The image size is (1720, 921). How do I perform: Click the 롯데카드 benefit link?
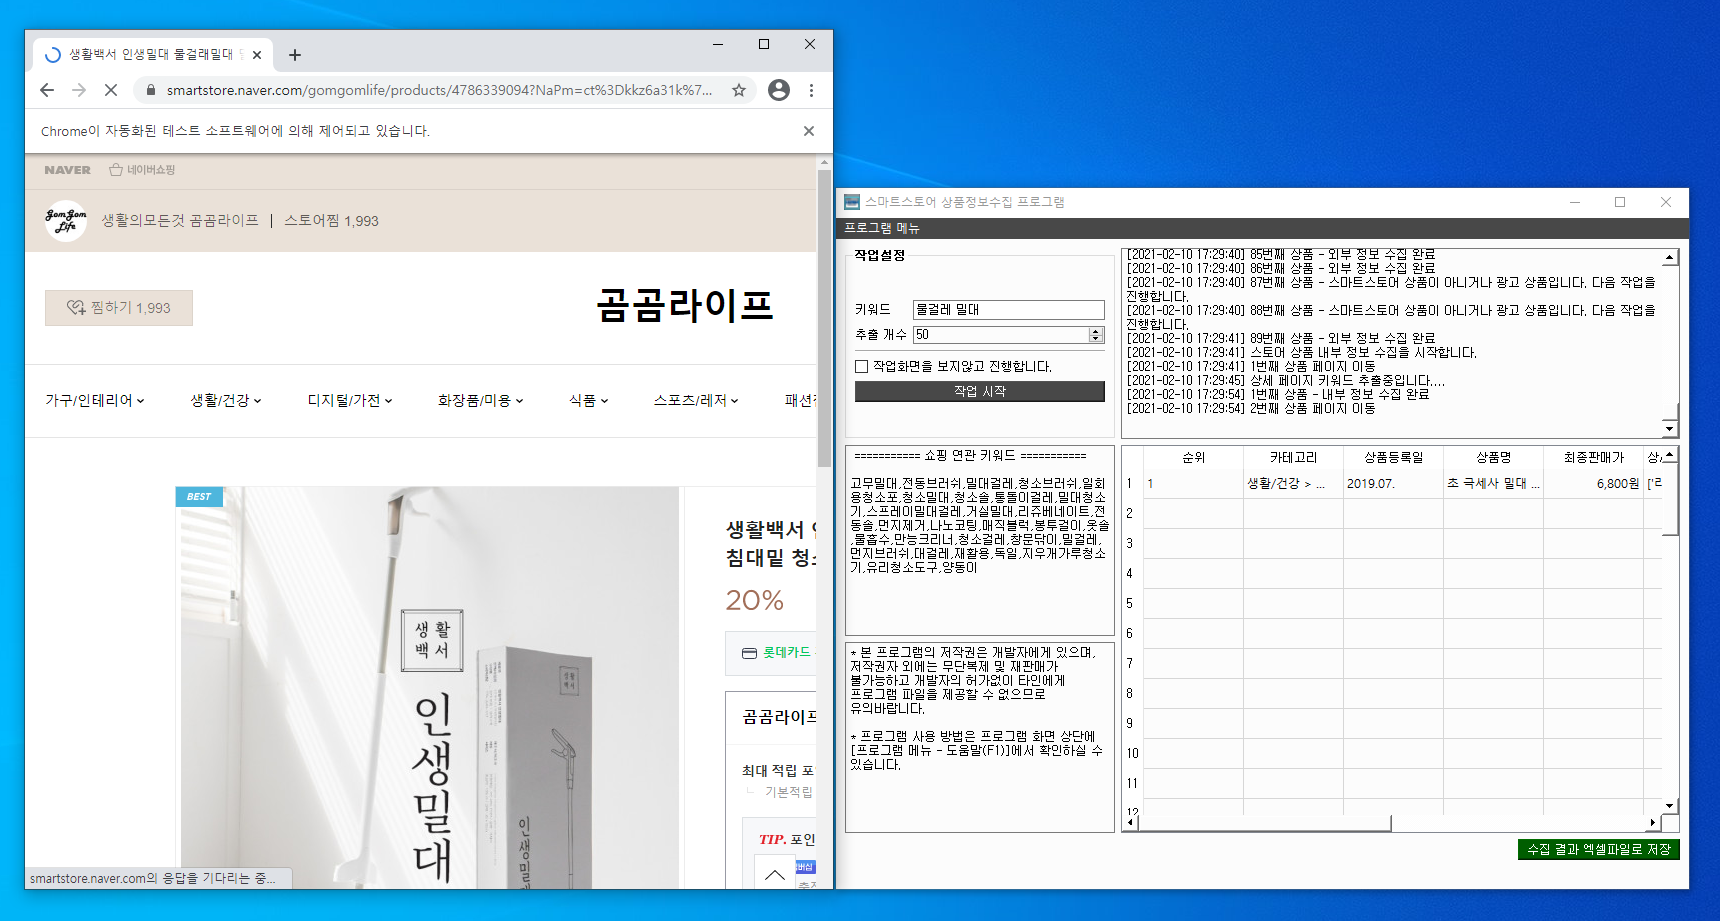[778, 653]
